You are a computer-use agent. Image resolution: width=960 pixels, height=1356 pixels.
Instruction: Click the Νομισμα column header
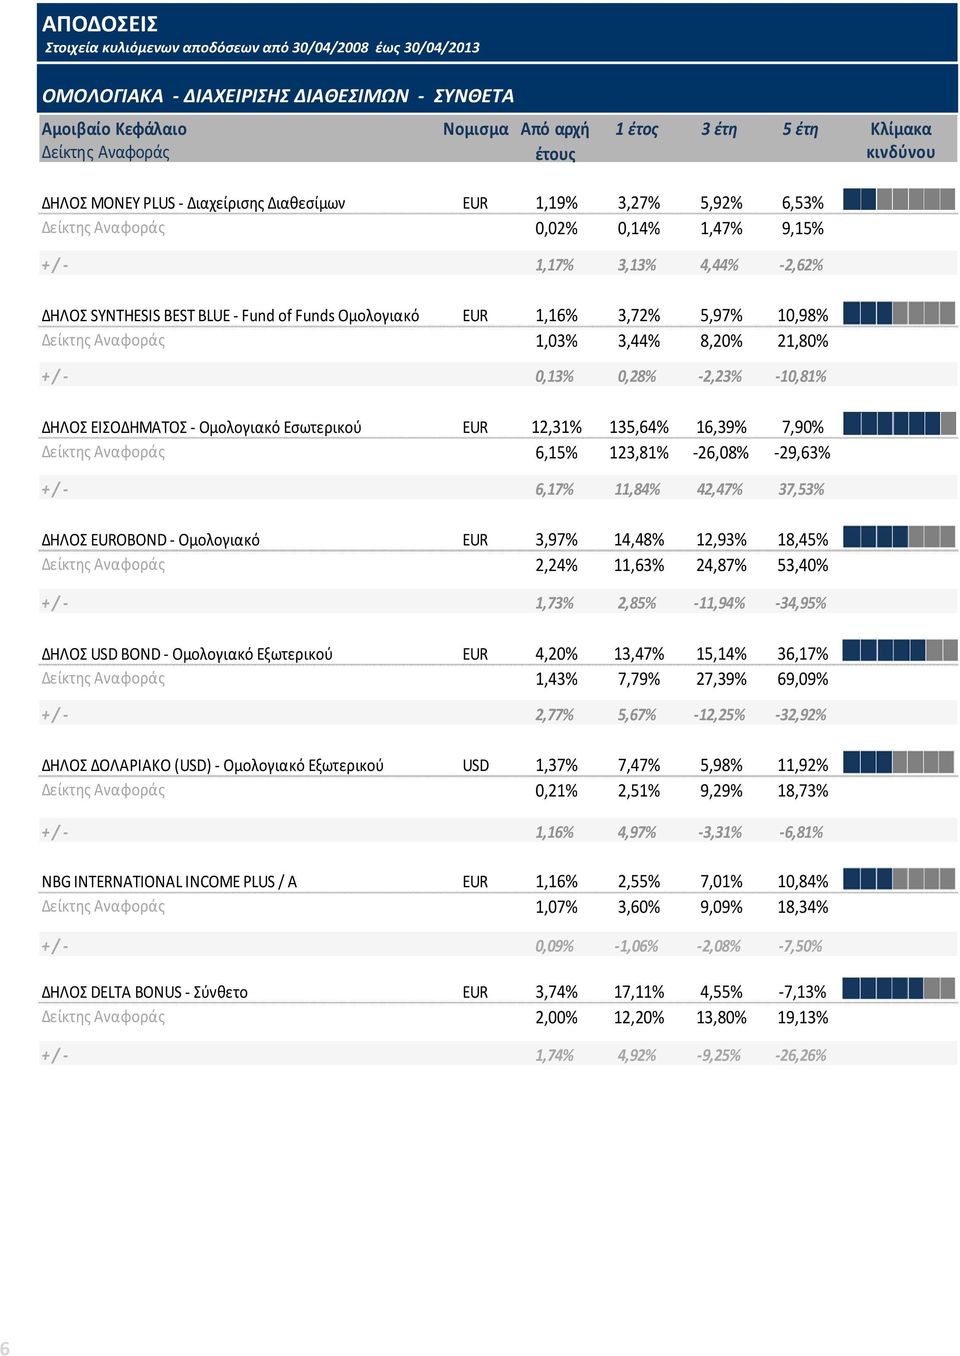pos(476,129)
